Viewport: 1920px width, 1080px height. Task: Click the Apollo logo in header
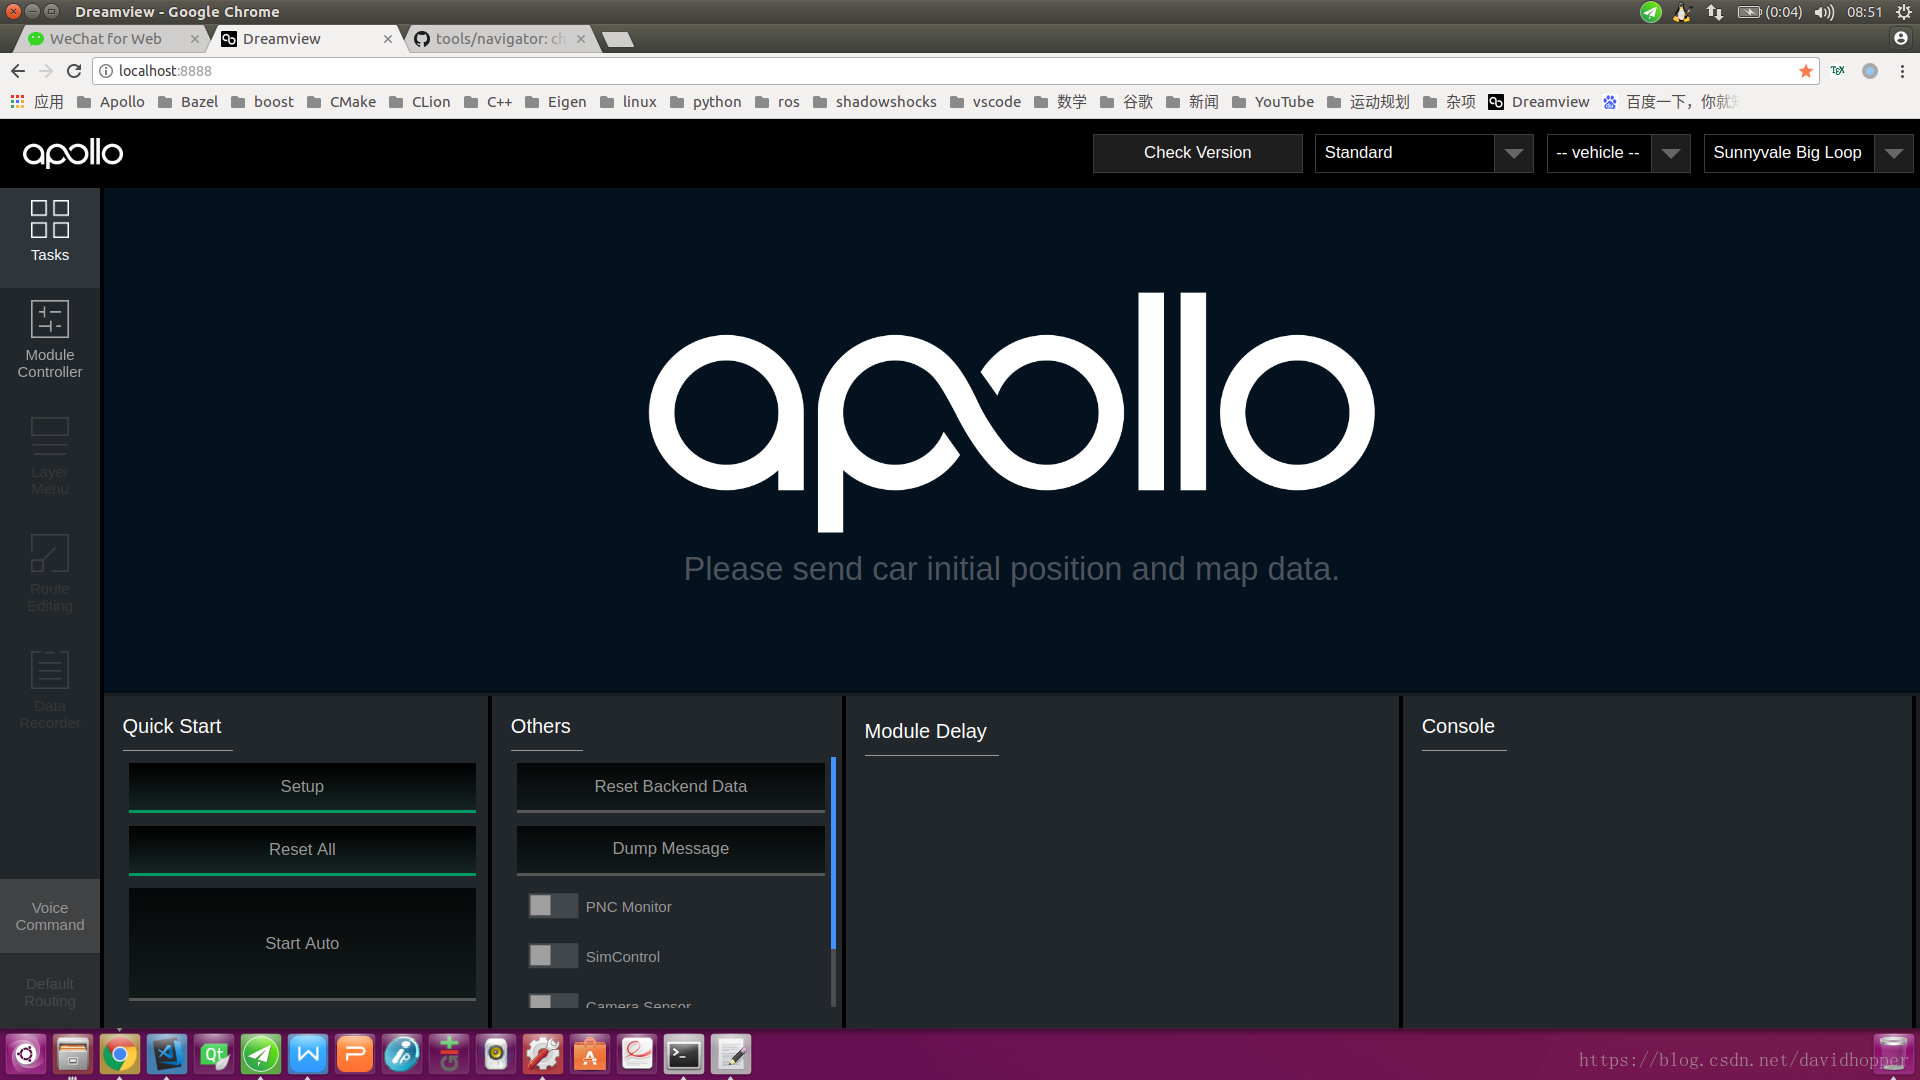coord(73,153)
